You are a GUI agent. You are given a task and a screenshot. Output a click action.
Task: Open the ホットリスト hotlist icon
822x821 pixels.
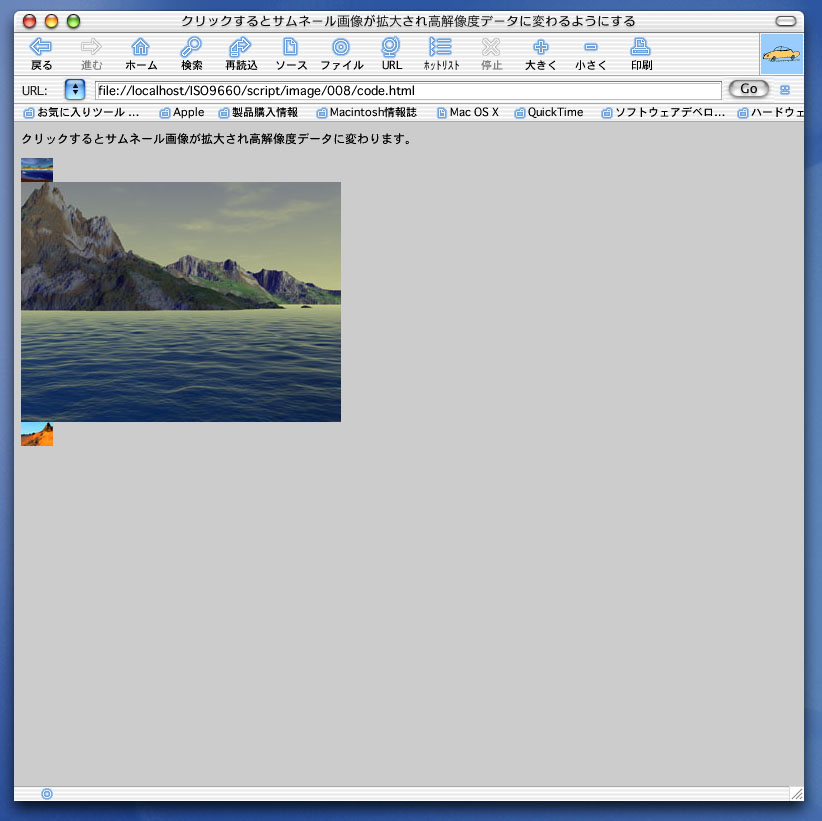click(440, 47)
